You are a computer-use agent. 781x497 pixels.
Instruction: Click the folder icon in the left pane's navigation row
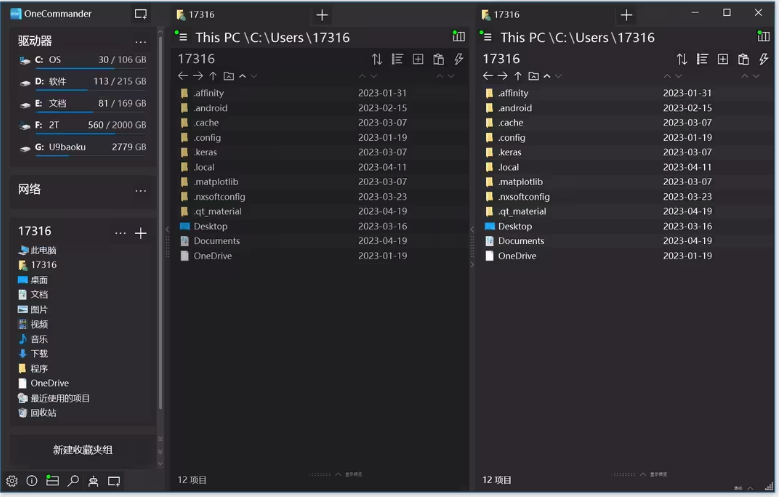pyautogui.click(x=229, y=76)
